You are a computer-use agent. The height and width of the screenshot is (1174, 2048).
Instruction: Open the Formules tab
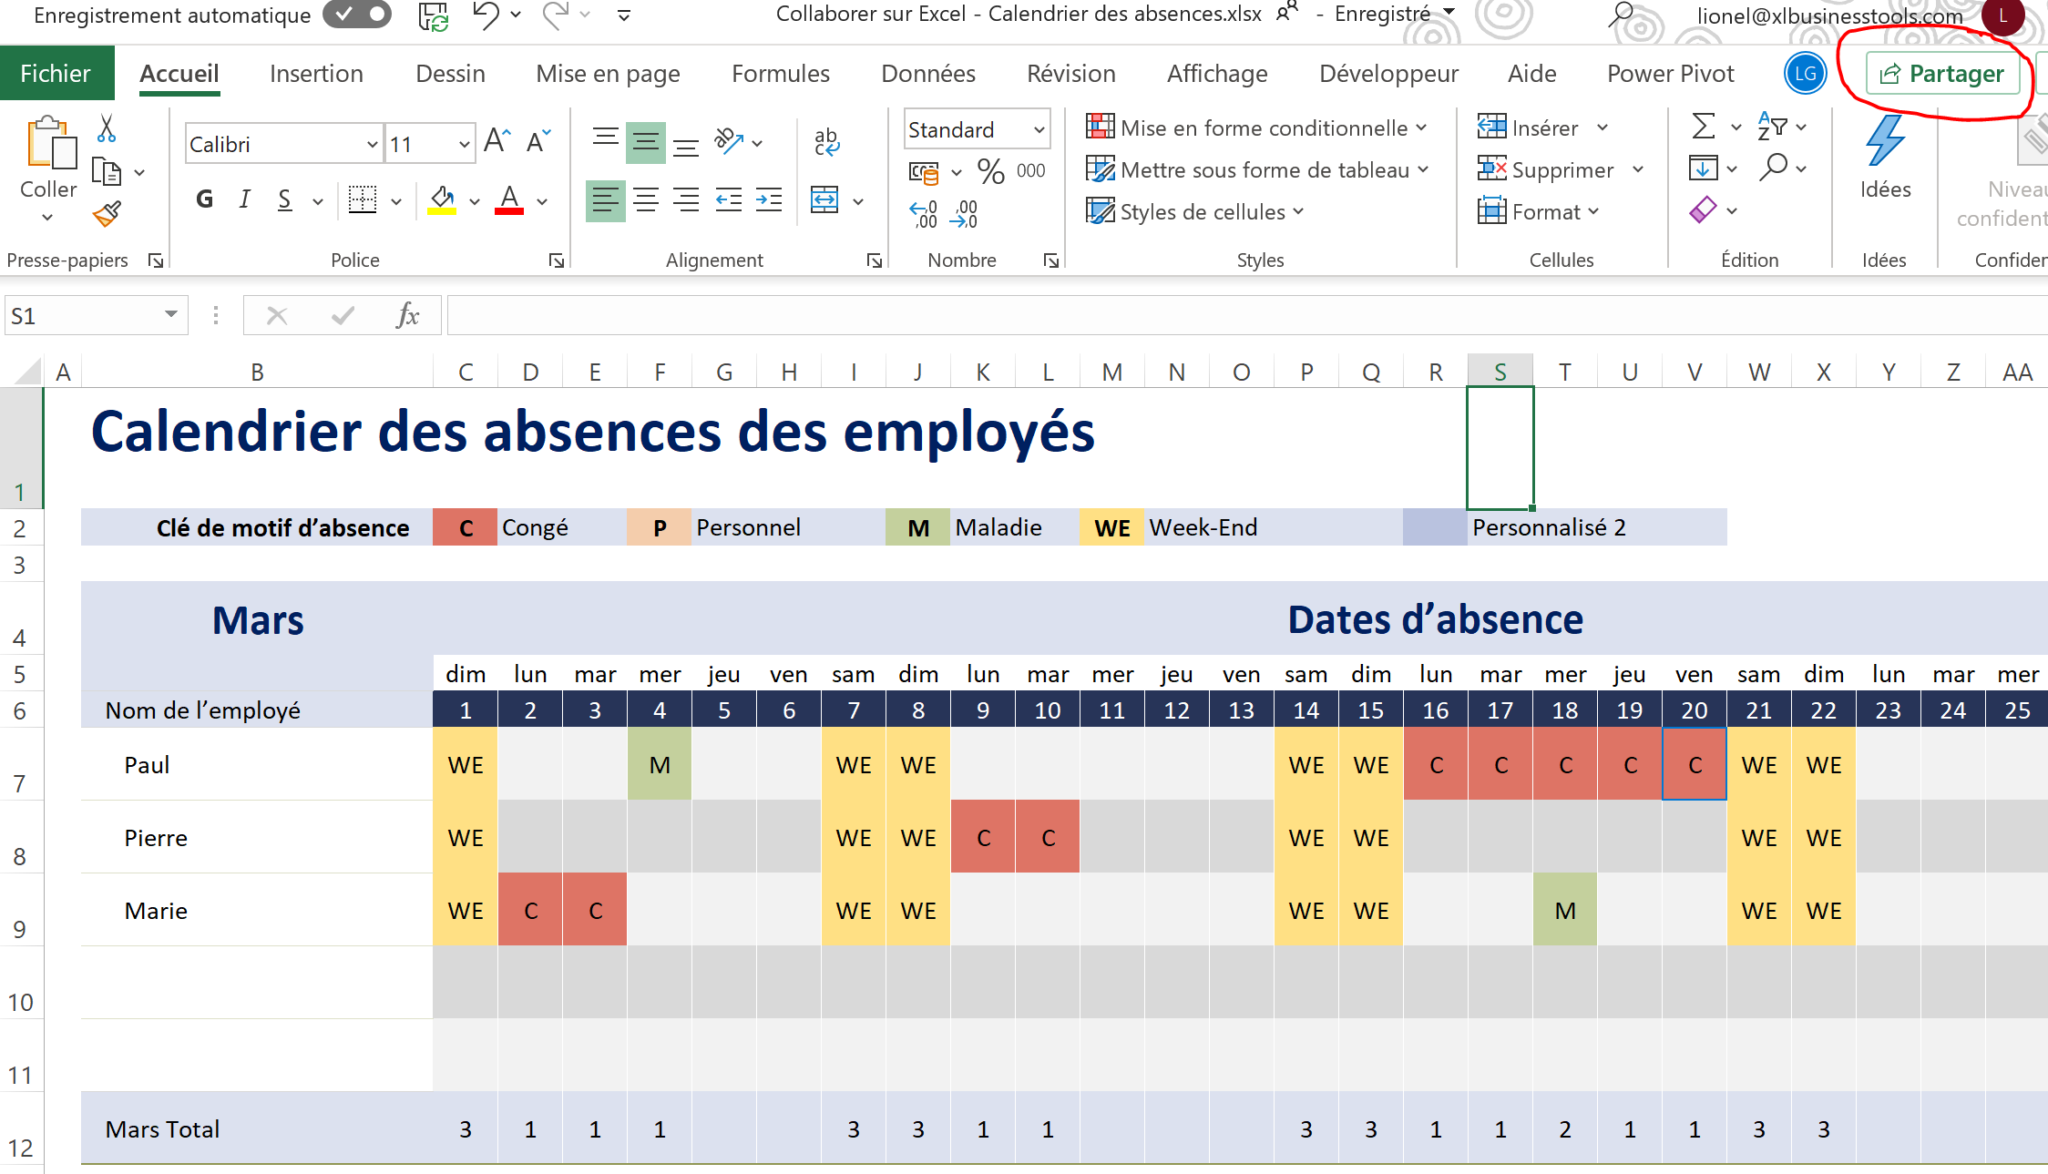pos(780,73)
